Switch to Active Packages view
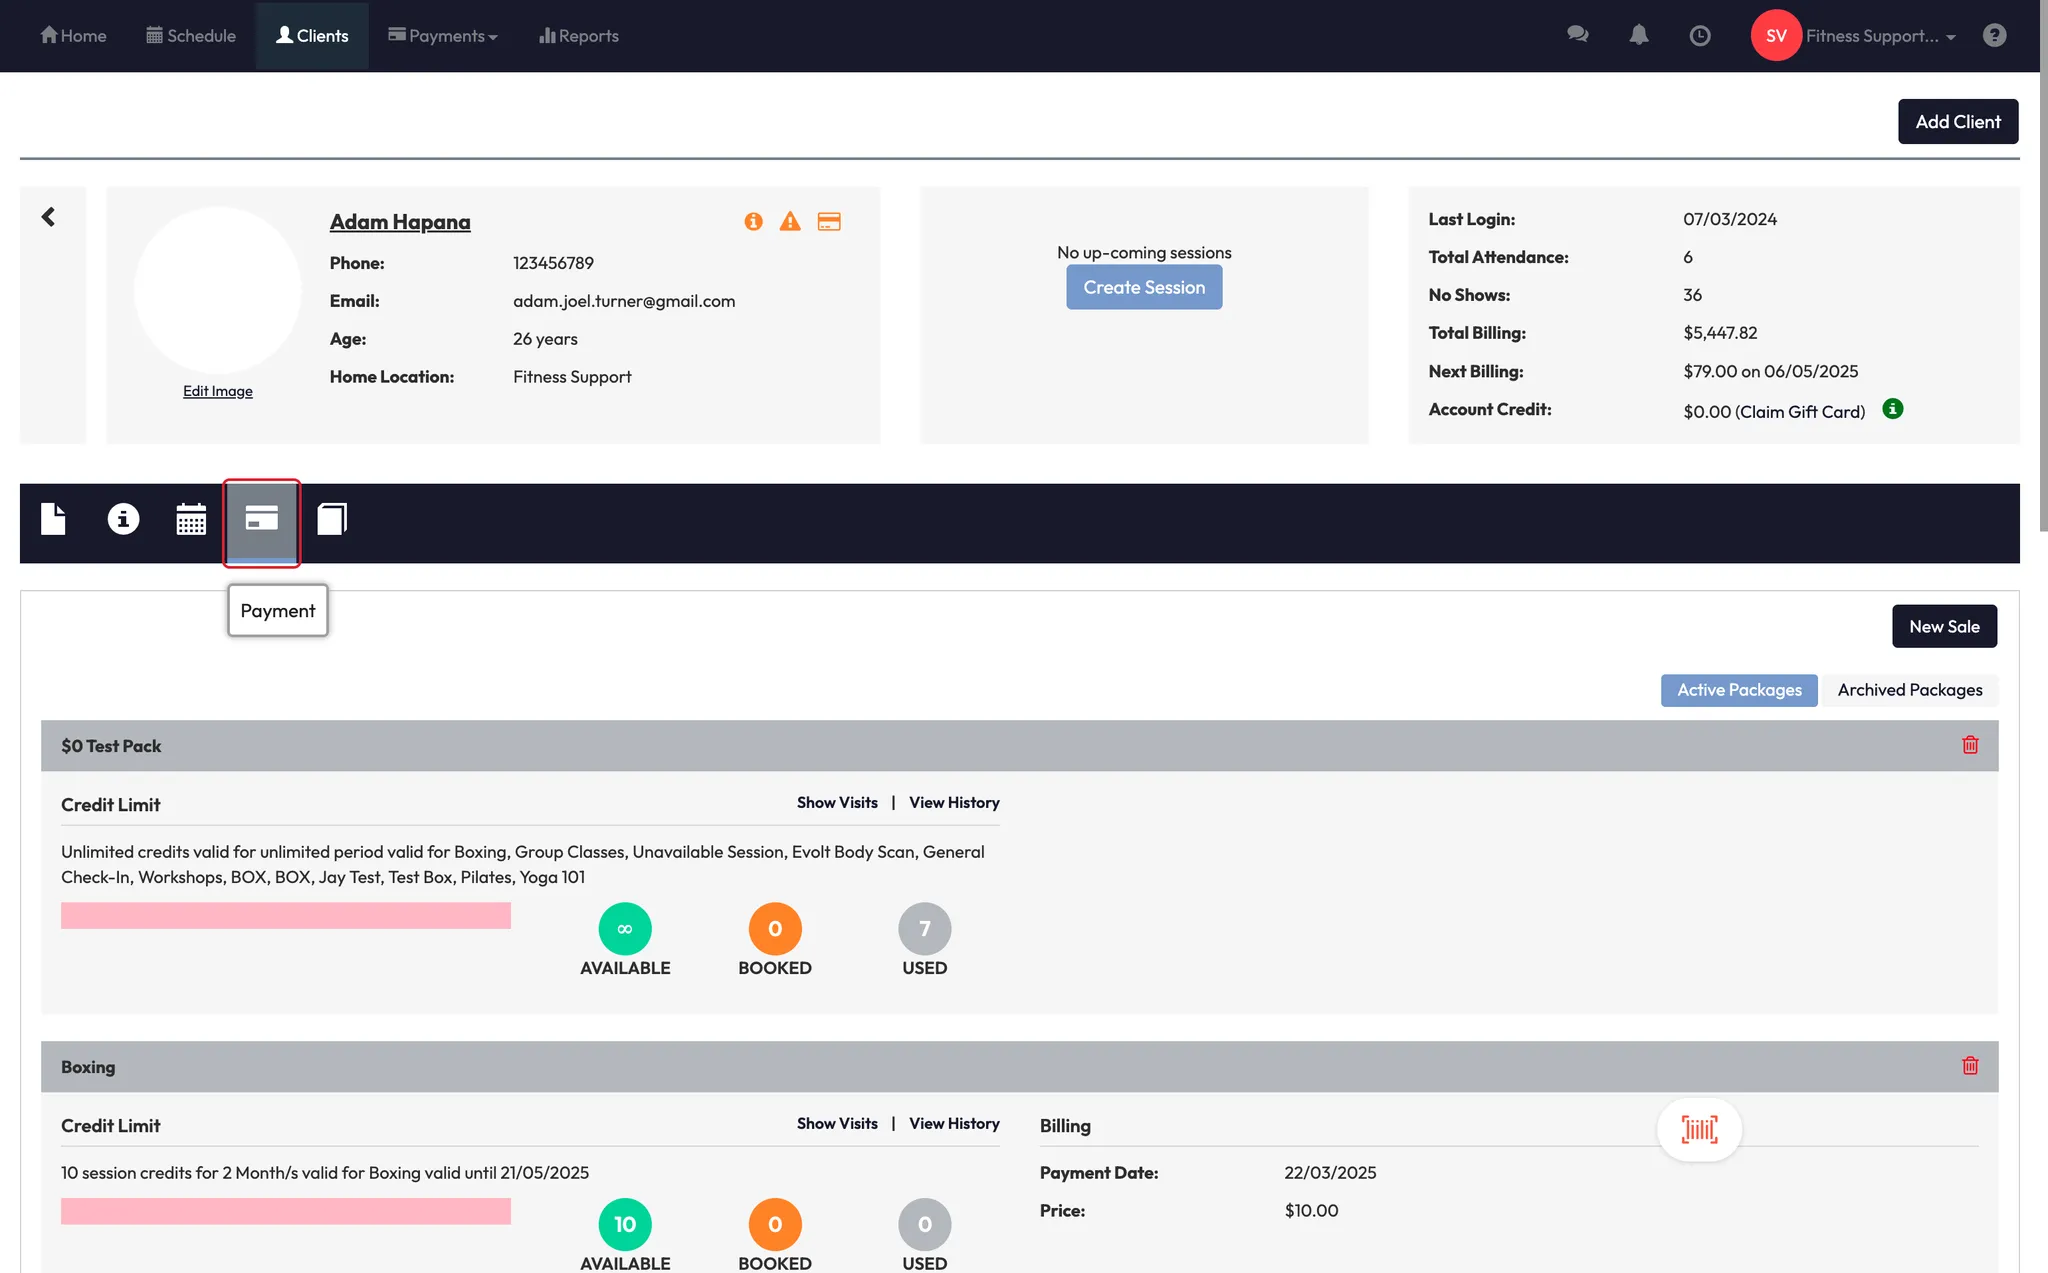The image size is (2048, 1273). coord(1738,690)
